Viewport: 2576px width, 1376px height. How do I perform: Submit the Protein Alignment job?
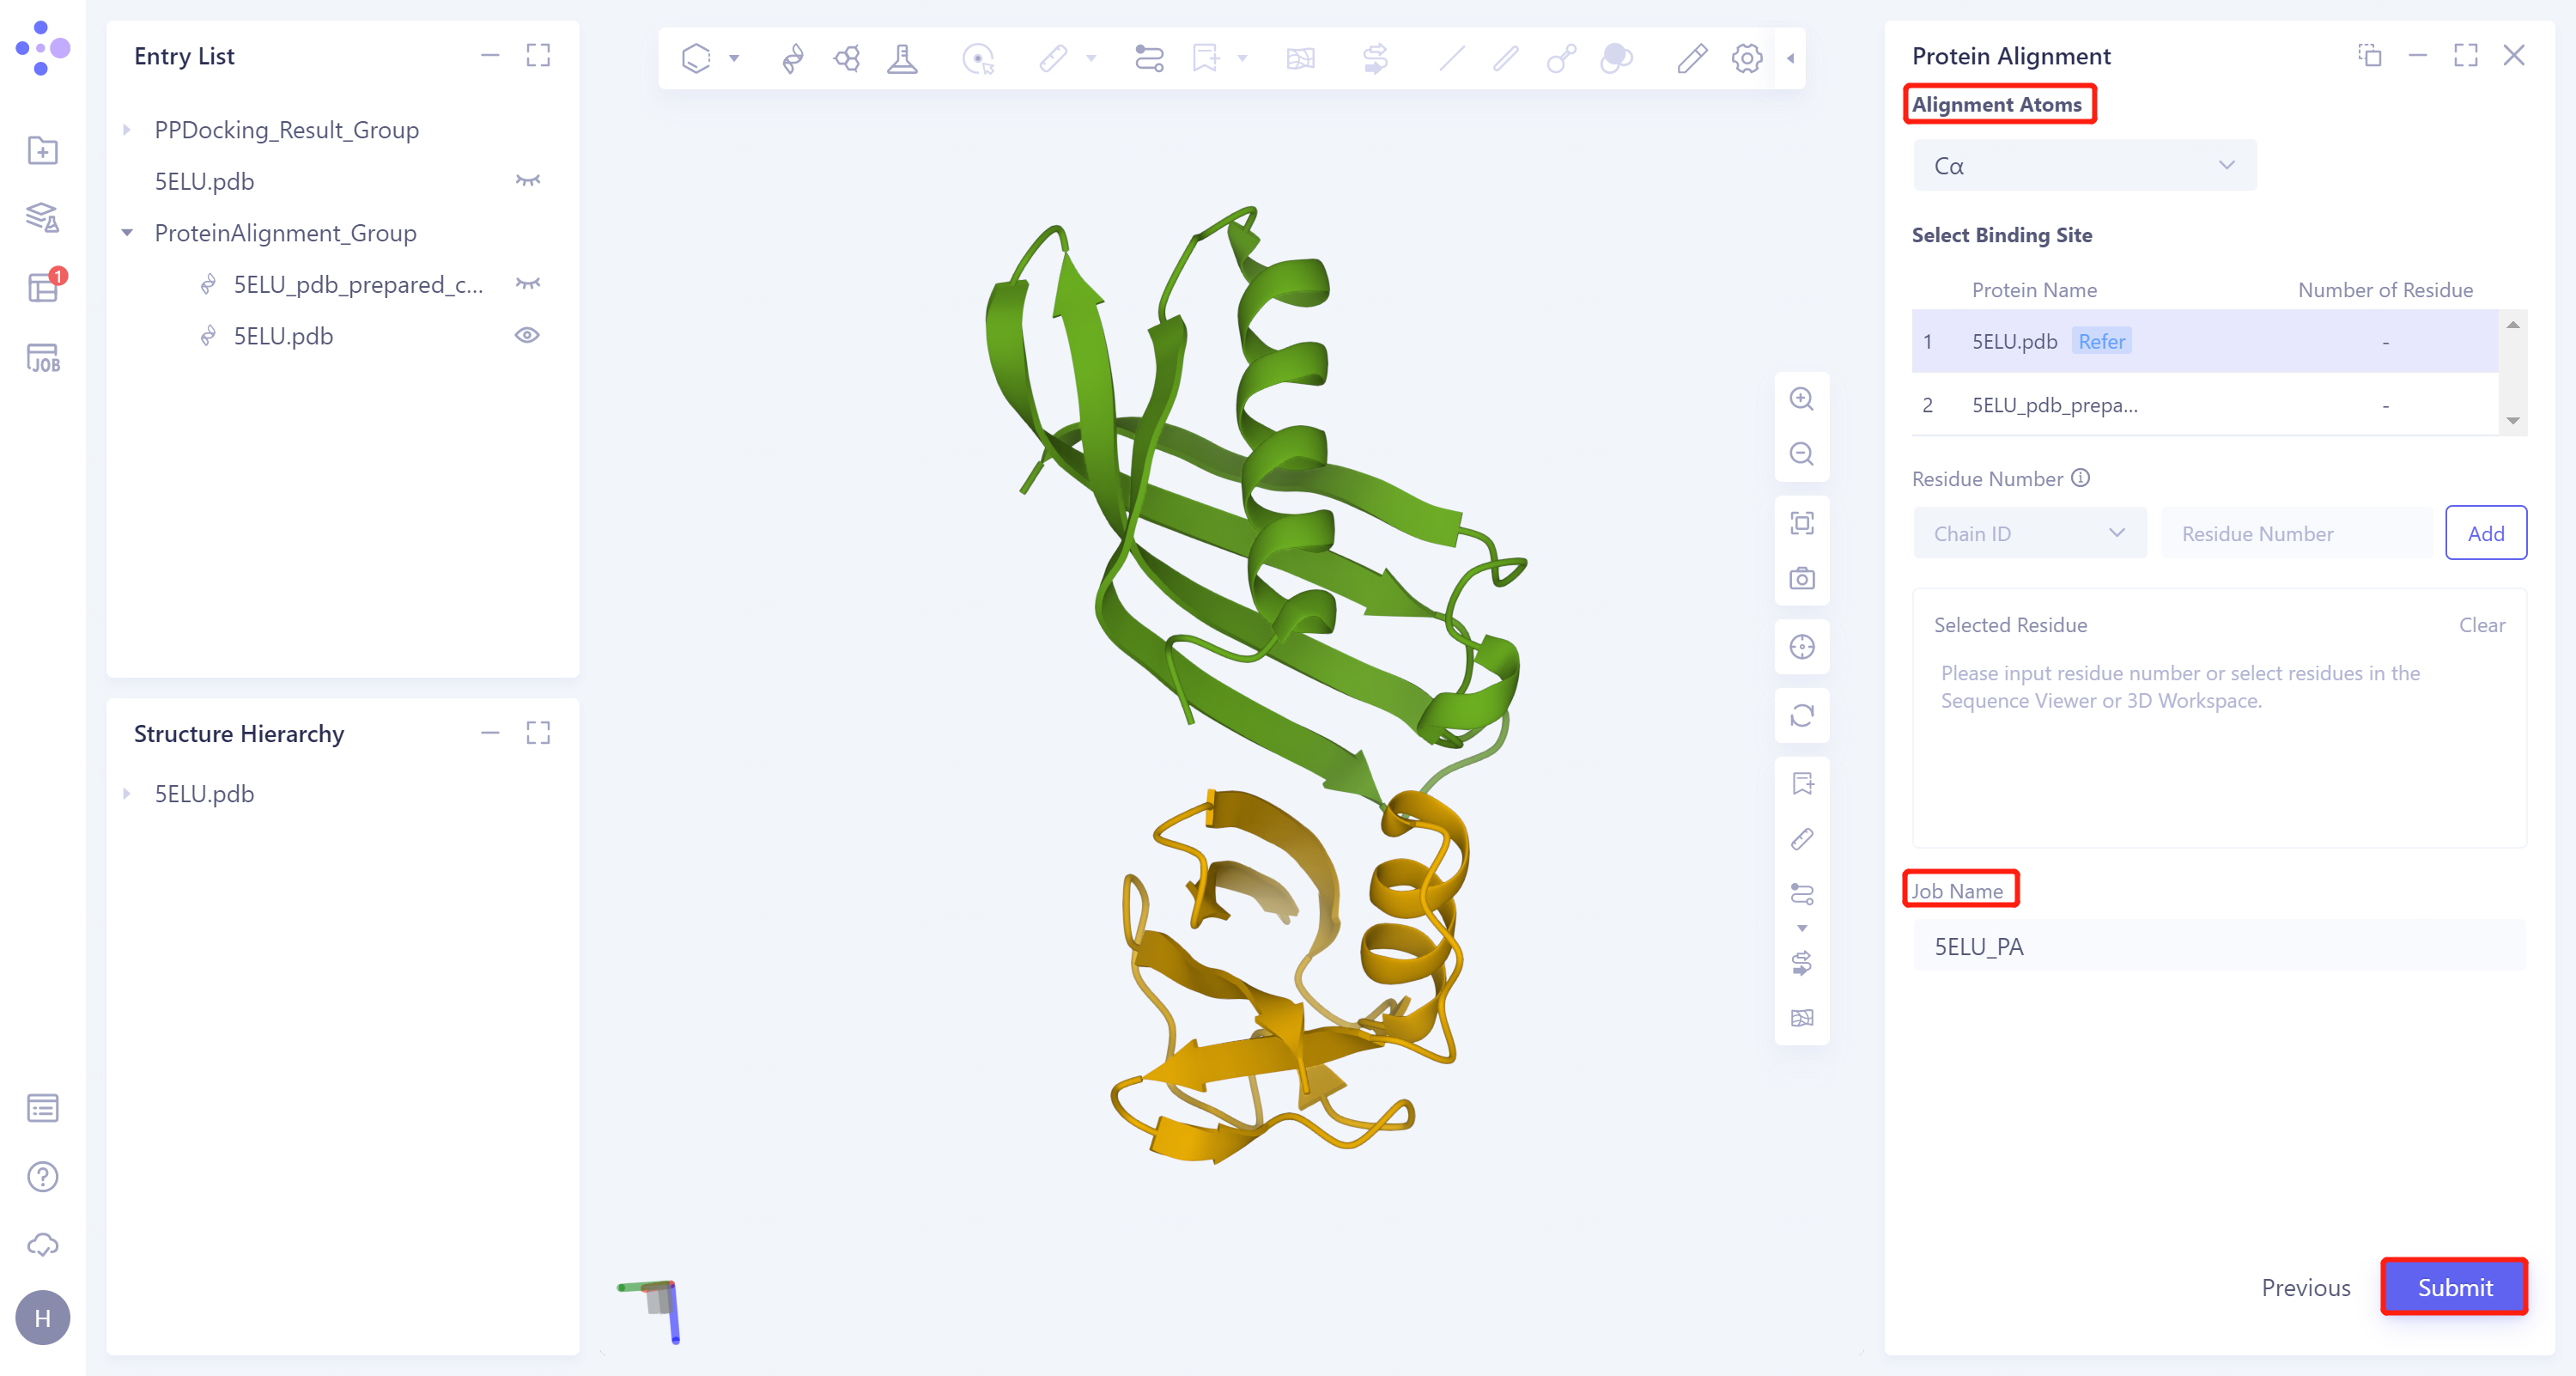point(2455,1288)
